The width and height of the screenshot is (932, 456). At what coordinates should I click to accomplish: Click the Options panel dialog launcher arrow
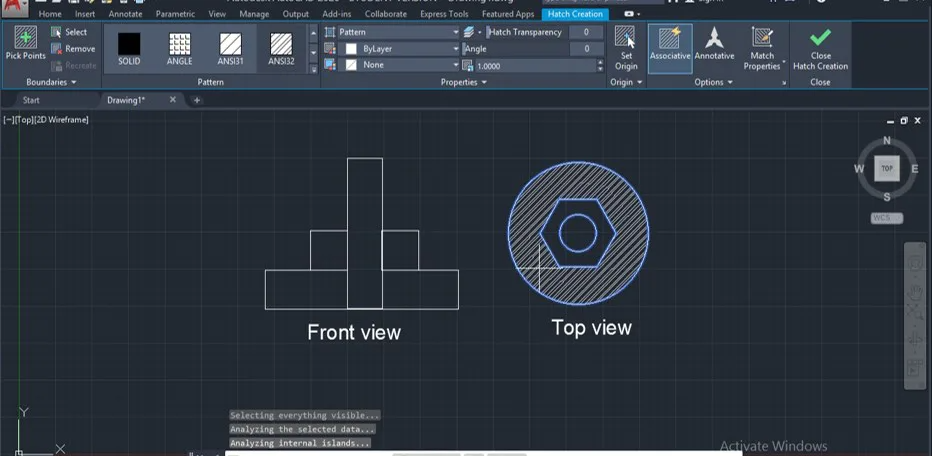click(784, 83)
